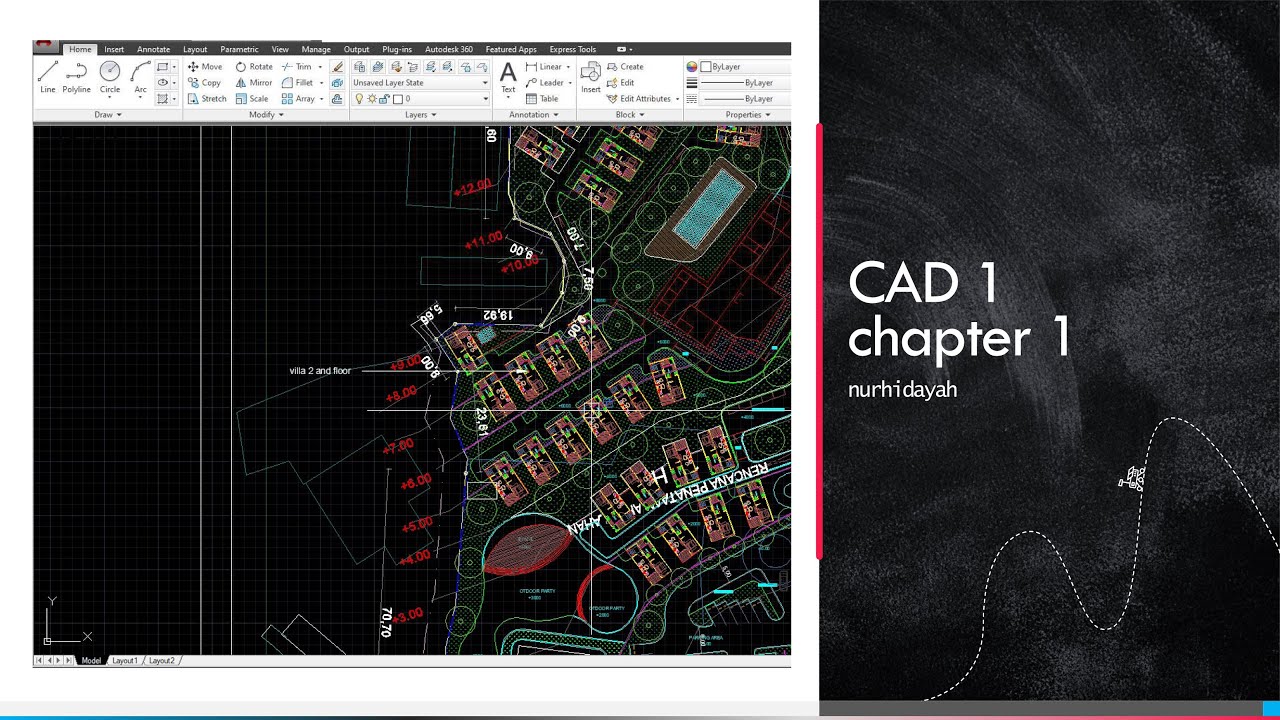Image resolution: width=1280 pixels, height=720 pixels.
Task: Open the Text annotation tool
Action: (x=508, y=78)
